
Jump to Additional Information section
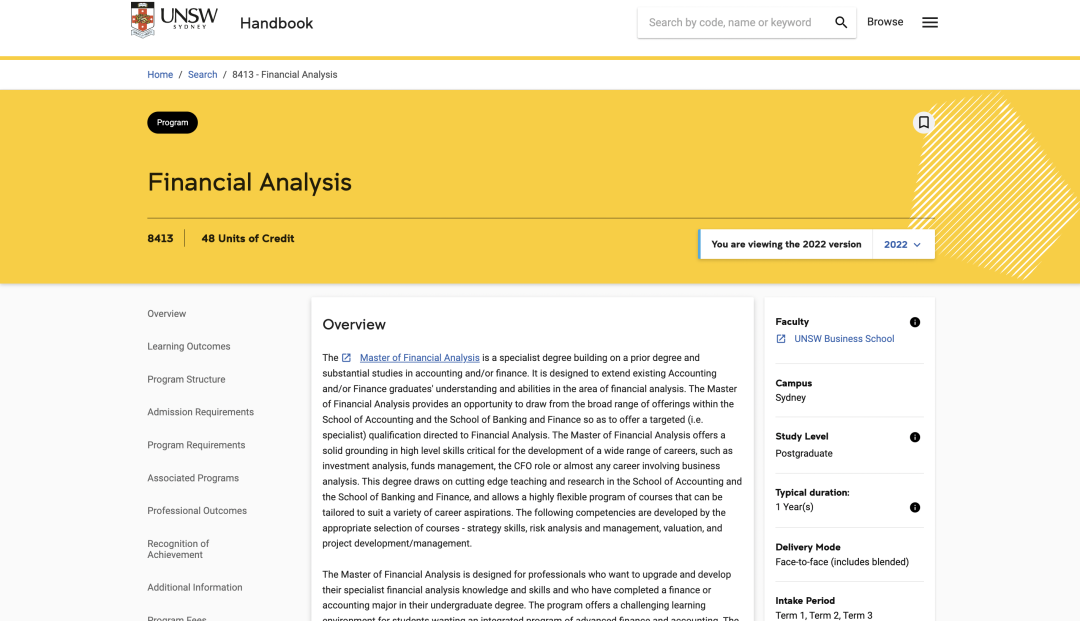point(195,587)
